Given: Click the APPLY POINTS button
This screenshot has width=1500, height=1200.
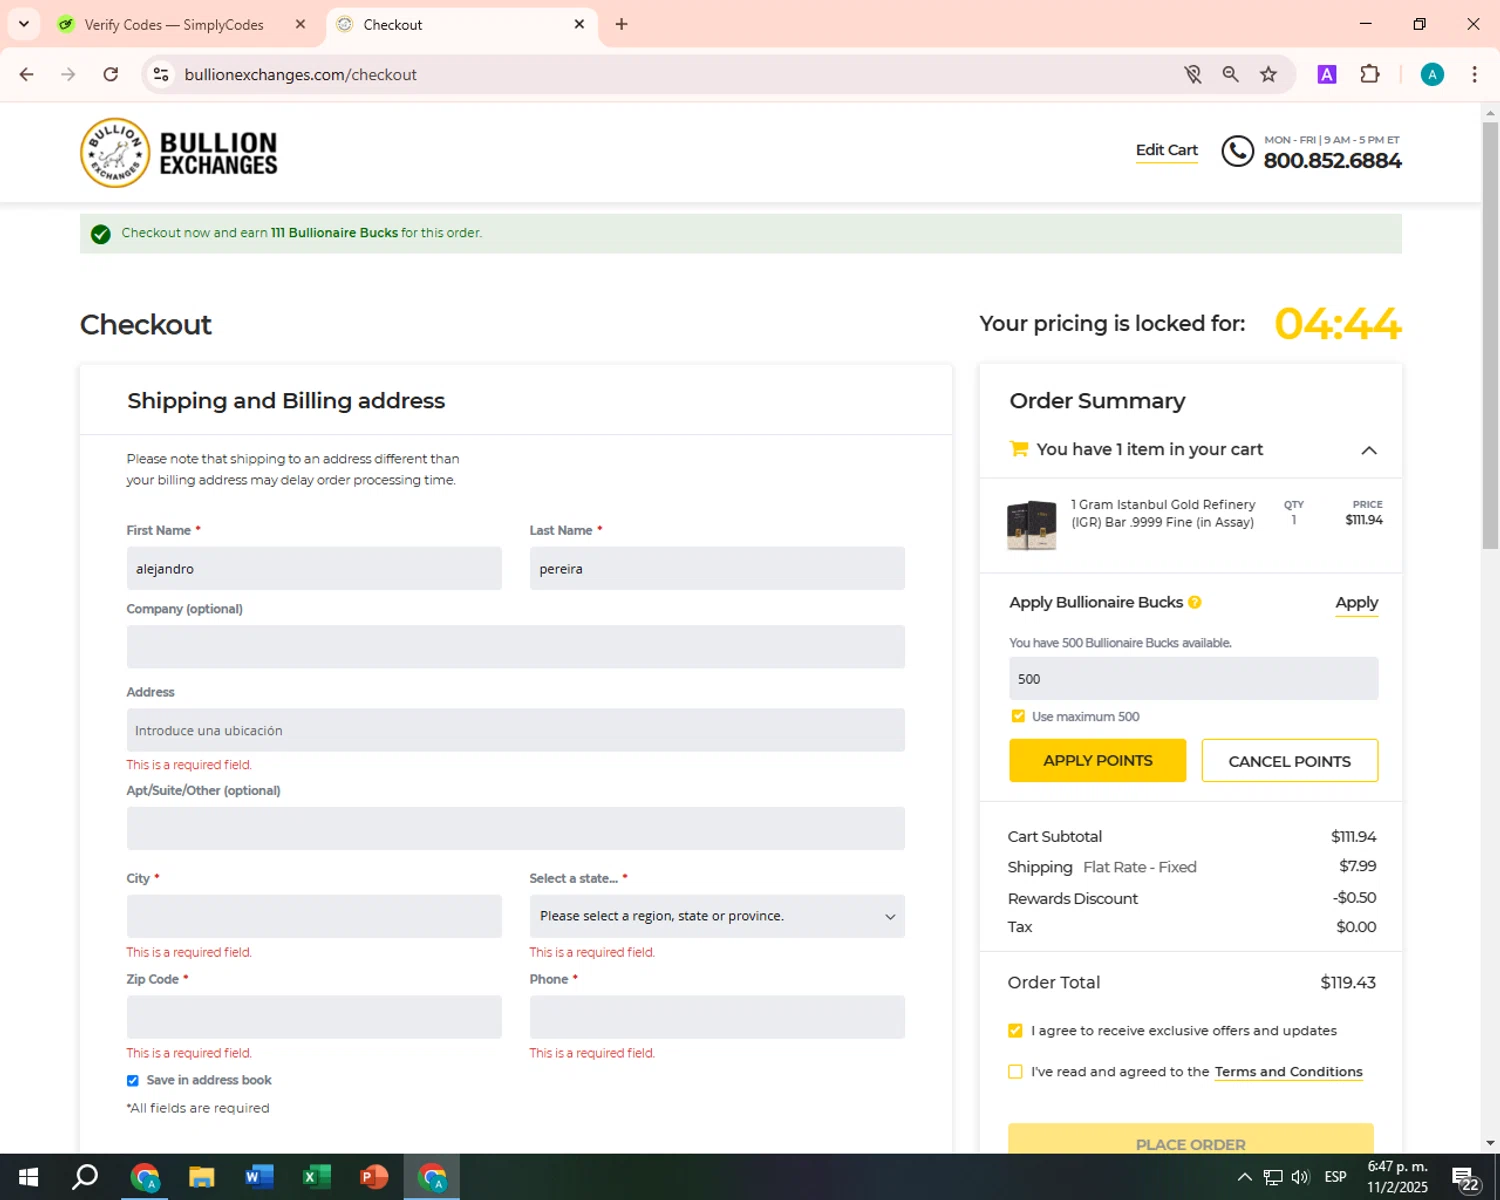Looking at the screenshot, I should 1097,761.
